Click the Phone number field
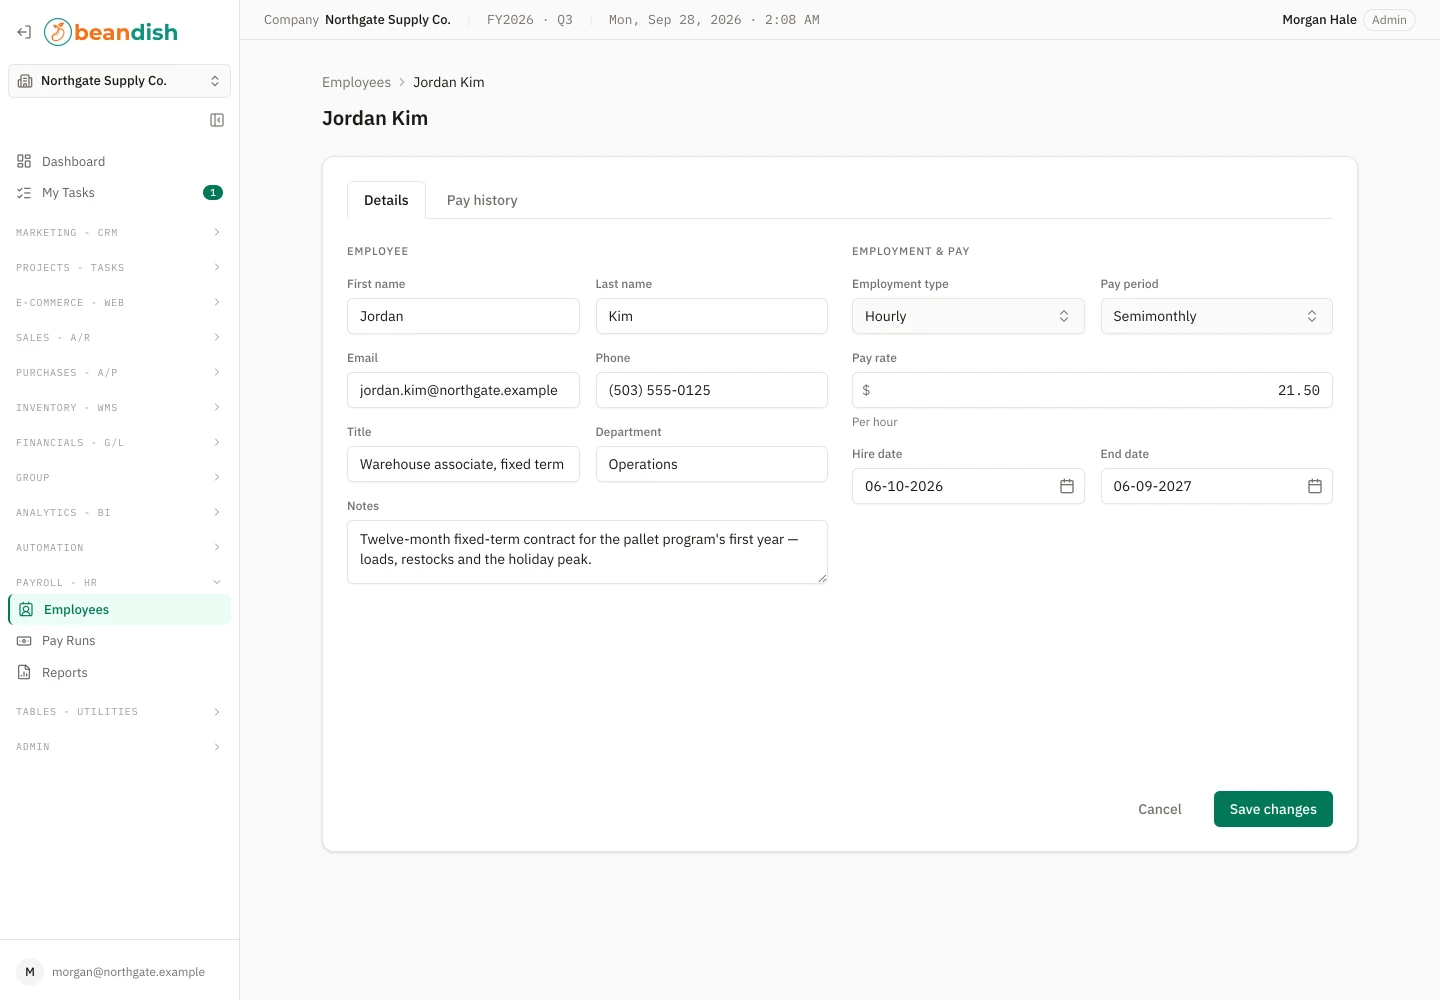The height and width of the screenshot is (1000, 1440). pyautogui.click(x=712, y=390)
